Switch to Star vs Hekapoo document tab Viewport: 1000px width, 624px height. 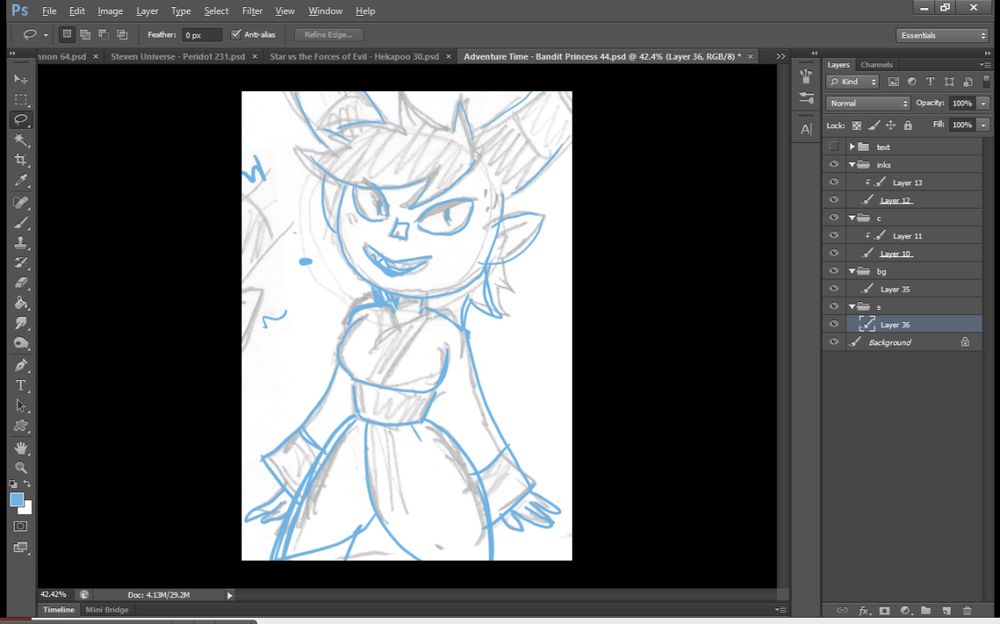(354, 57)
